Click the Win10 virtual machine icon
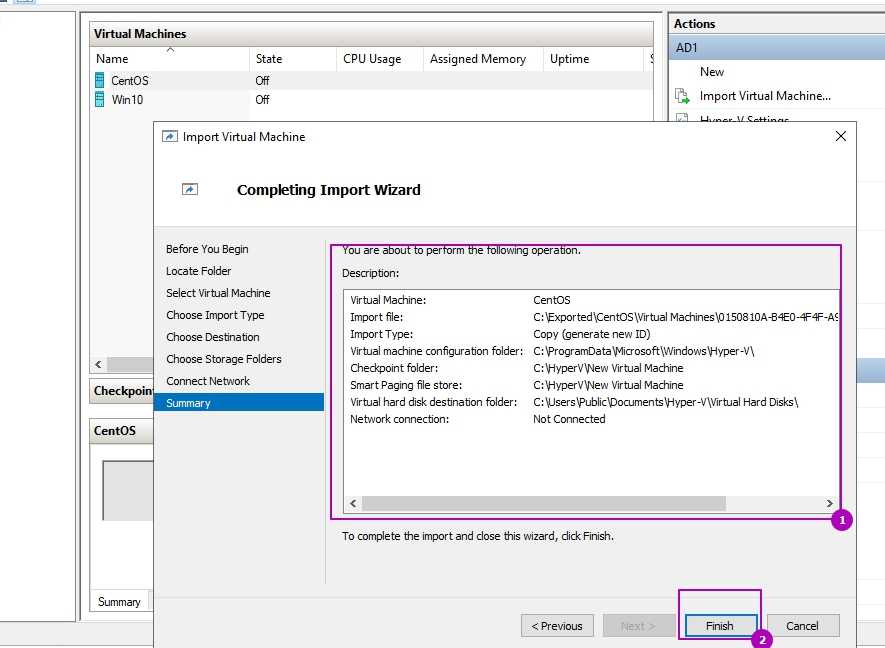Screen dimensions: 885x648 click(100, 99)
